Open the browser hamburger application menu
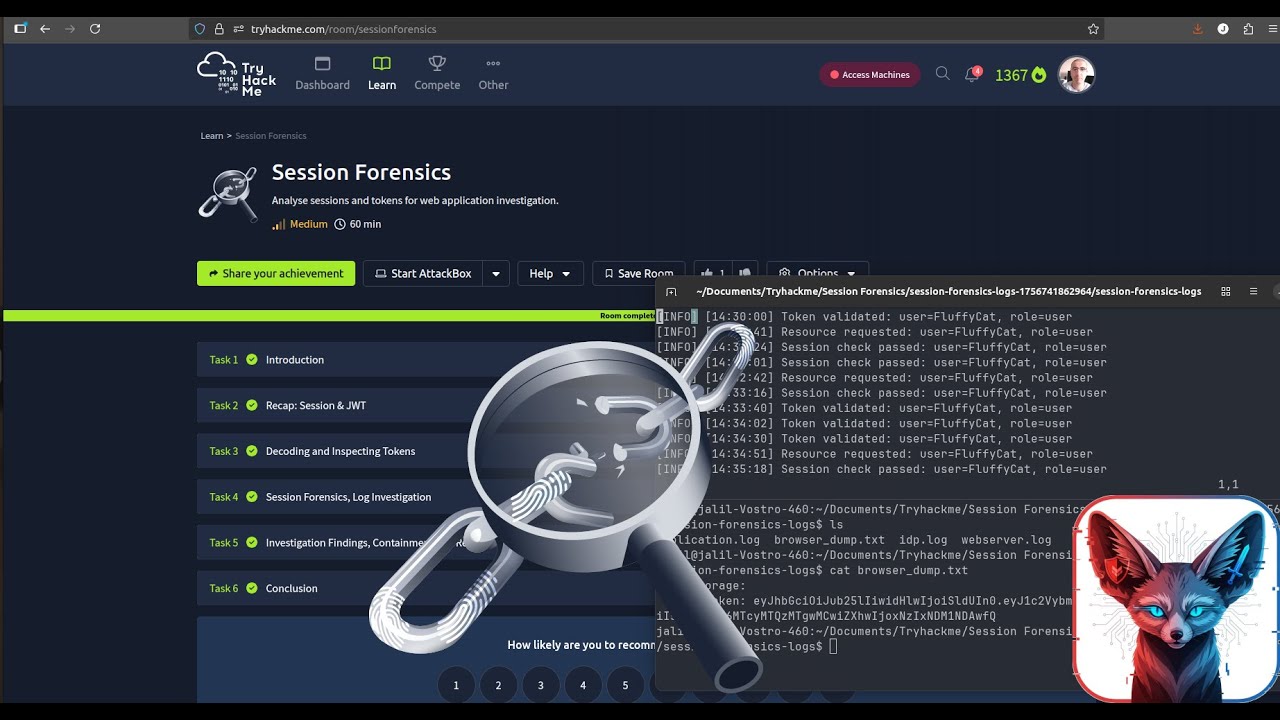 pyautogui.click(x=1273, y=29)
